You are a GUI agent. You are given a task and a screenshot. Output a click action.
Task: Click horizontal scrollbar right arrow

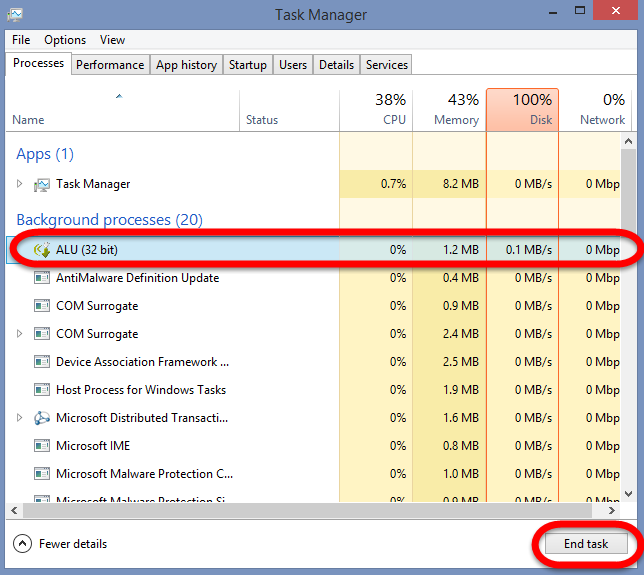612,511
